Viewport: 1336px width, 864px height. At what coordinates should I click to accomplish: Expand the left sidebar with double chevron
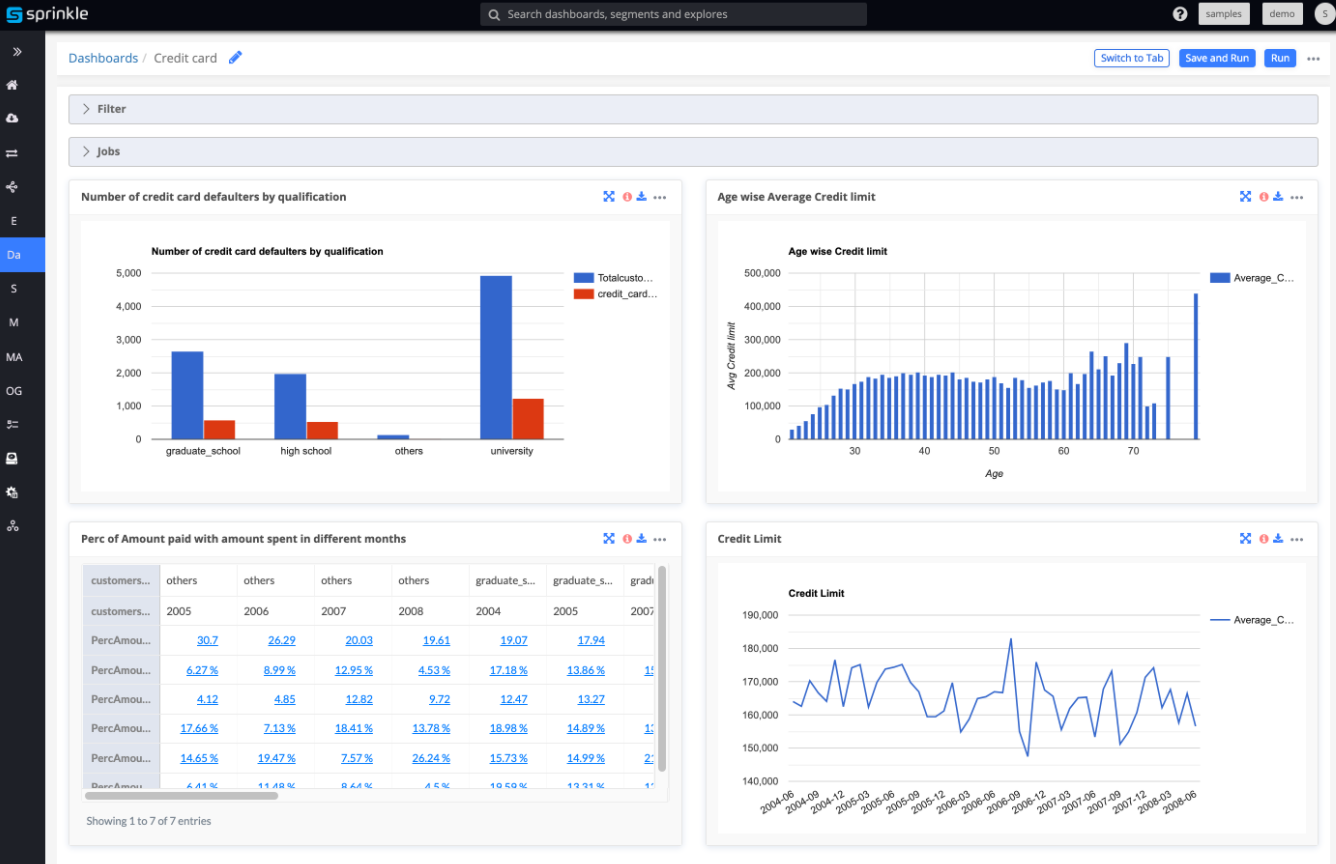pyautogui.click(x=17, y=51)
